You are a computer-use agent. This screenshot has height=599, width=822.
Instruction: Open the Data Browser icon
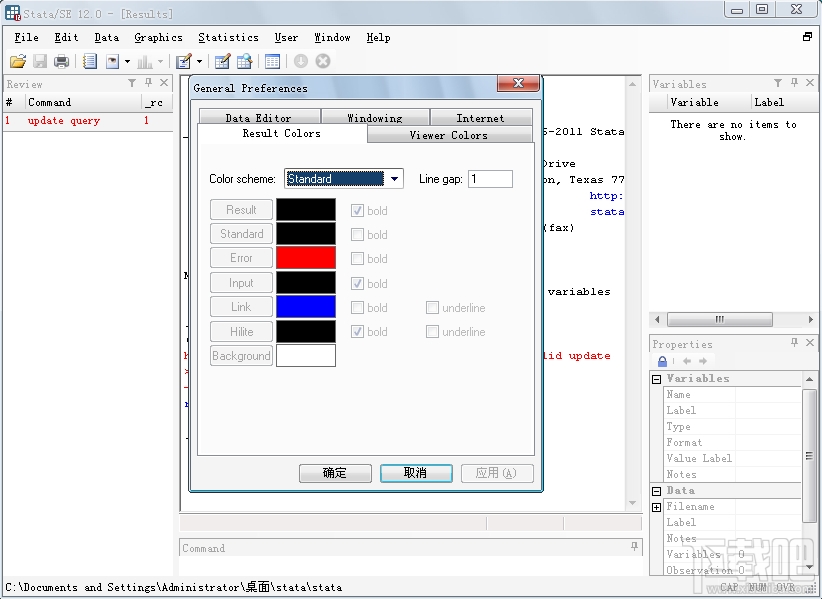click(x=244, y=60)
